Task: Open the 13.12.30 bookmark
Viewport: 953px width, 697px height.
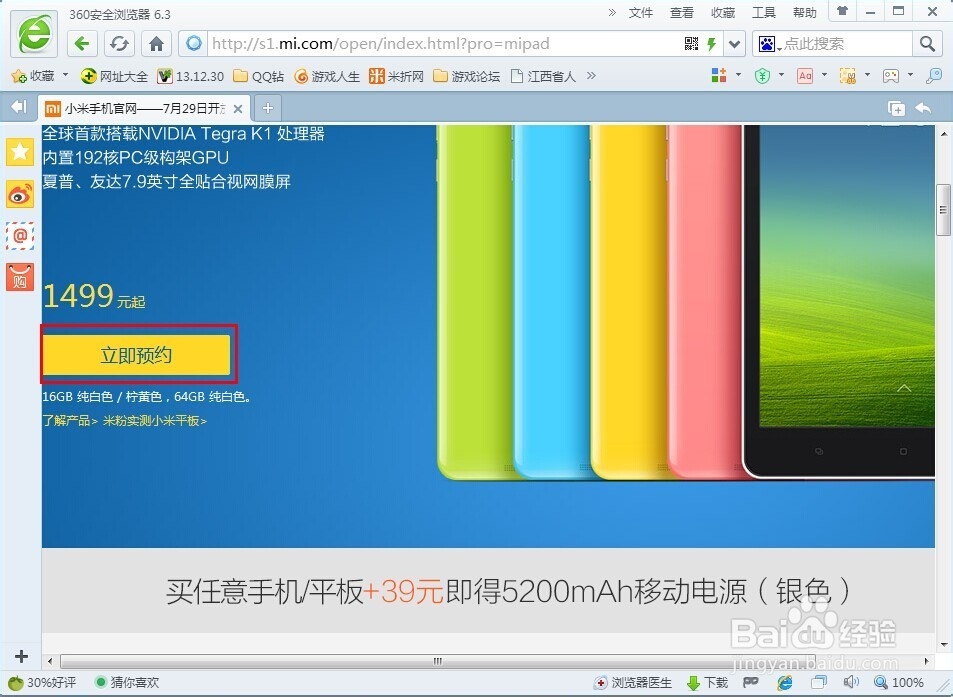Action: [x=190, y=76]
